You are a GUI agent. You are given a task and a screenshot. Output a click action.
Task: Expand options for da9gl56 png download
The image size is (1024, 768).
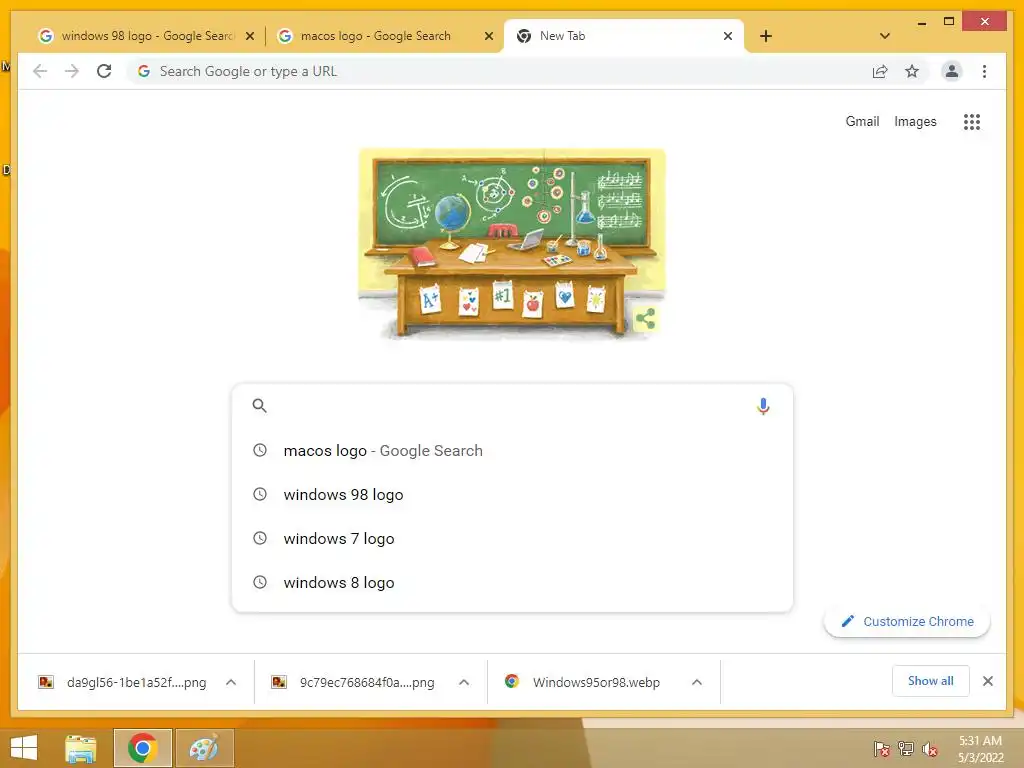(x=231, y=682)
